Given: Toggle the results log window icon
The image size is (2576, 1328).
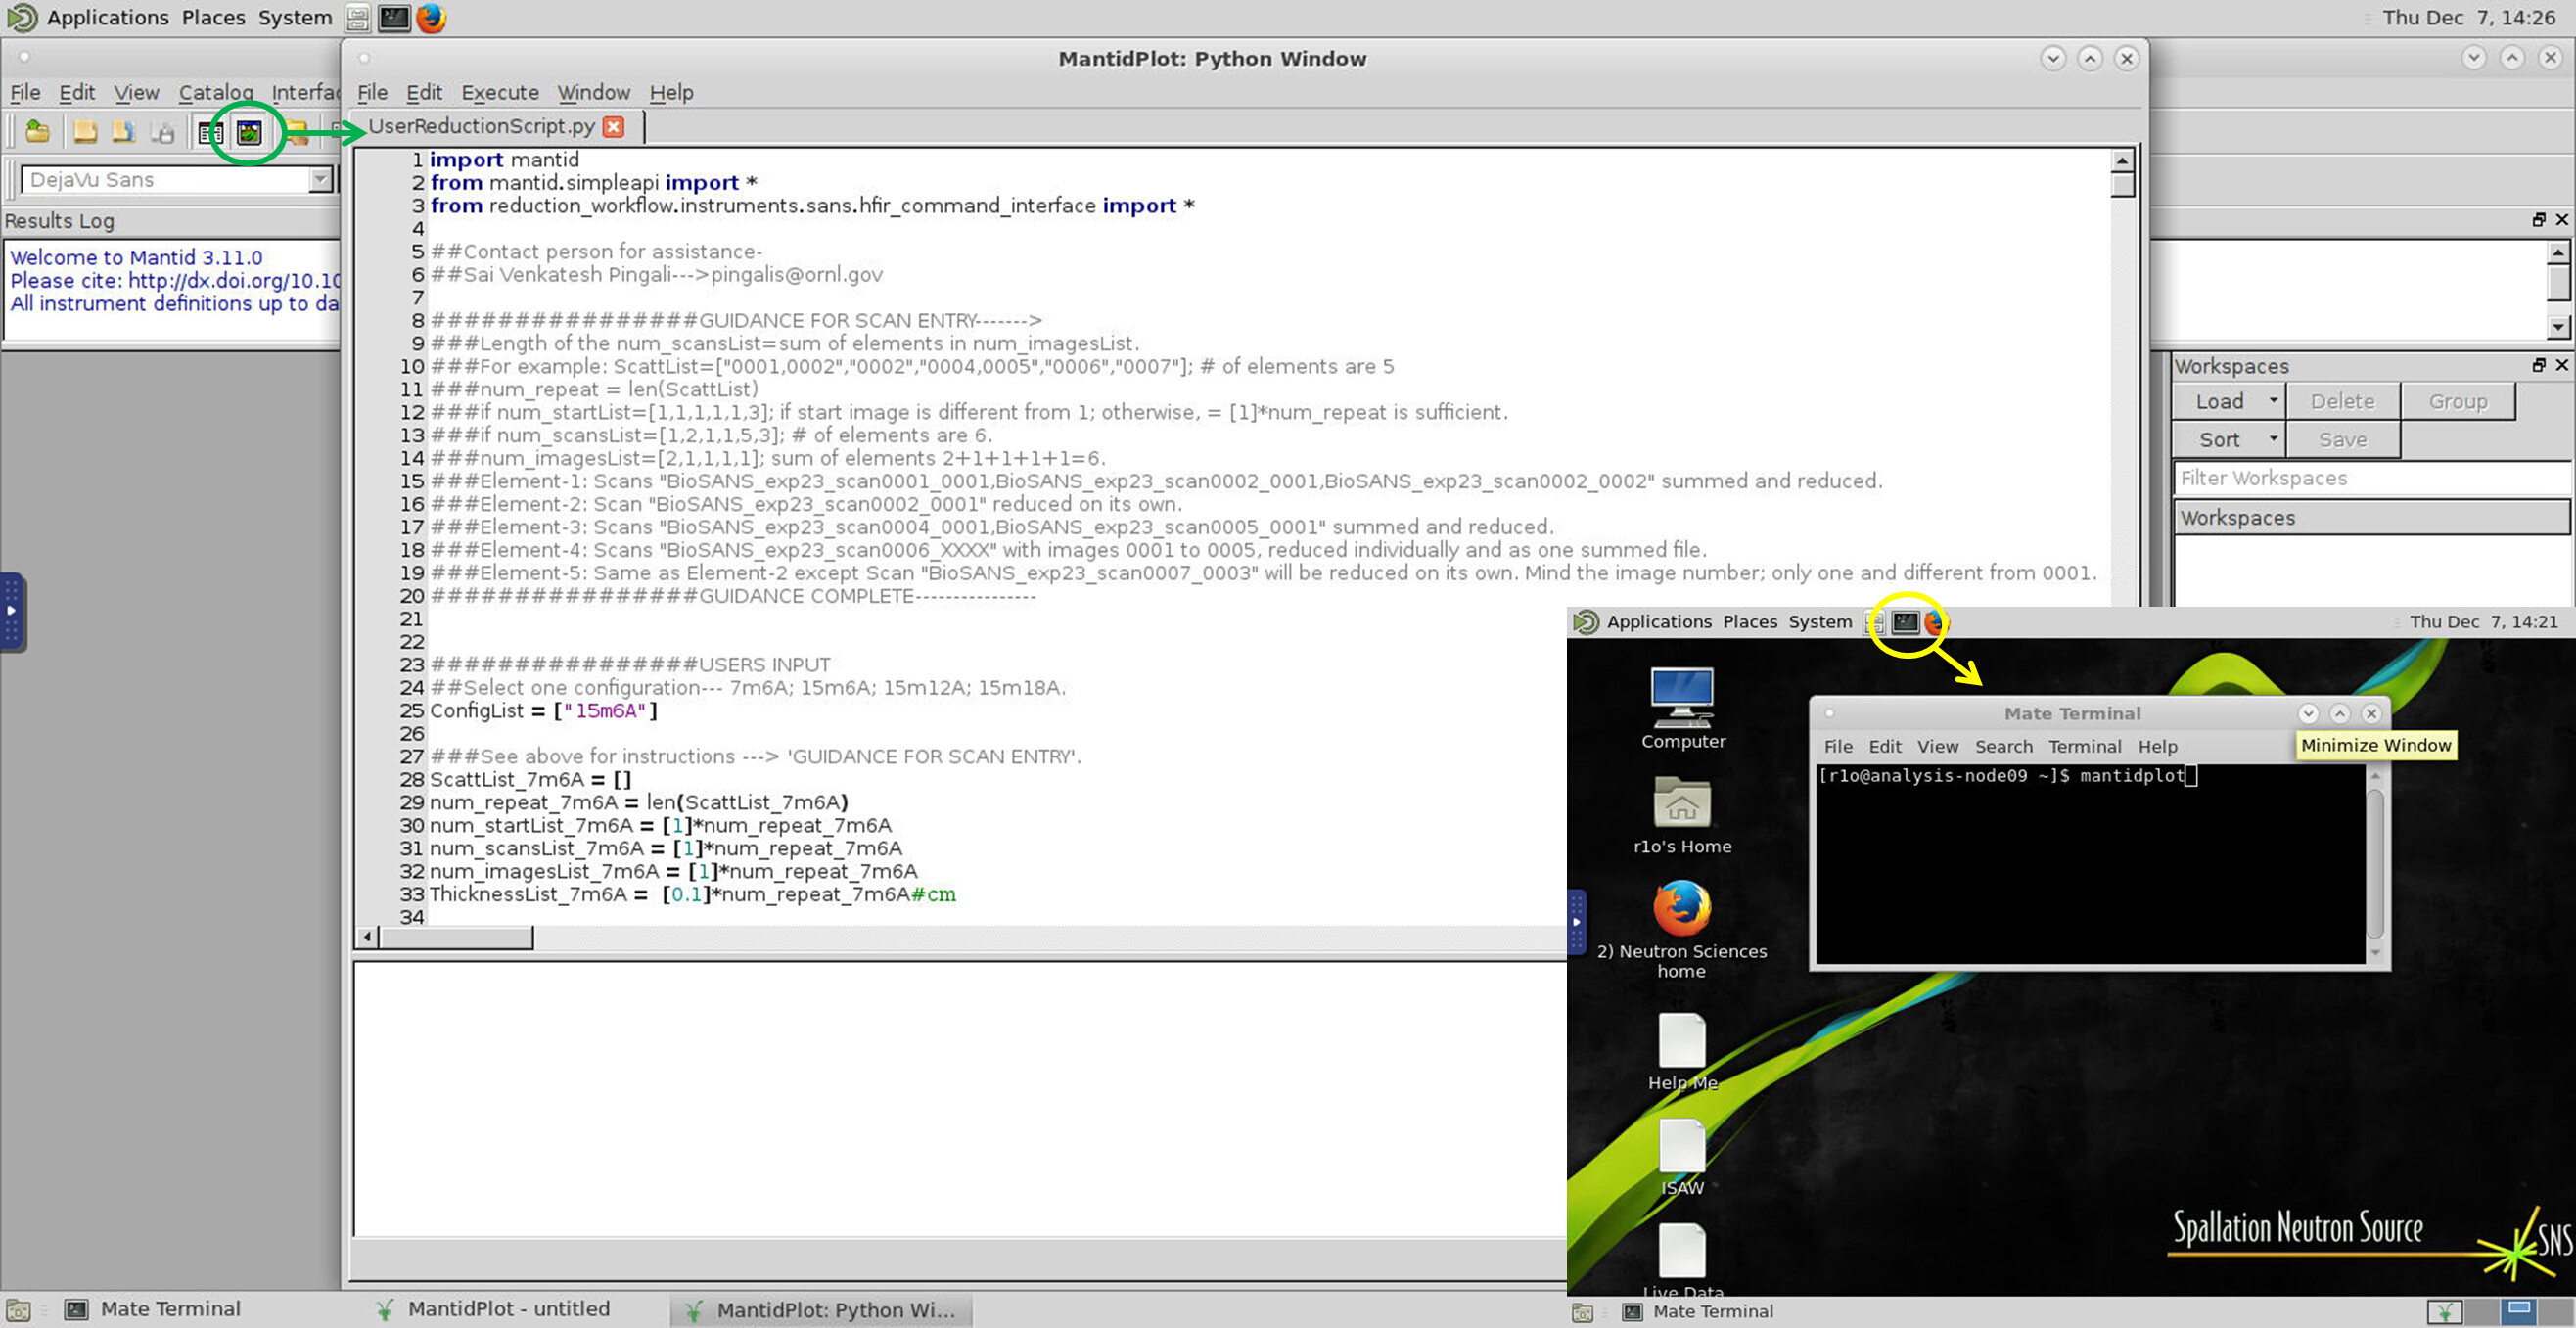Looking at the screenshot, I should [x=210, y=132].
